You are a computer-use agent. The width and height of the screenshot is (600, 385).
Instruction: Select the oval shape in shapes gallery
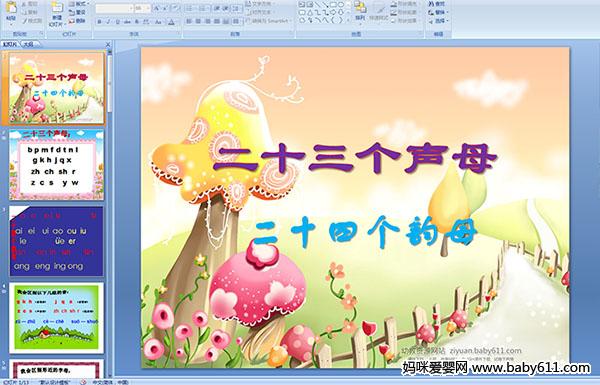(341, 5)
